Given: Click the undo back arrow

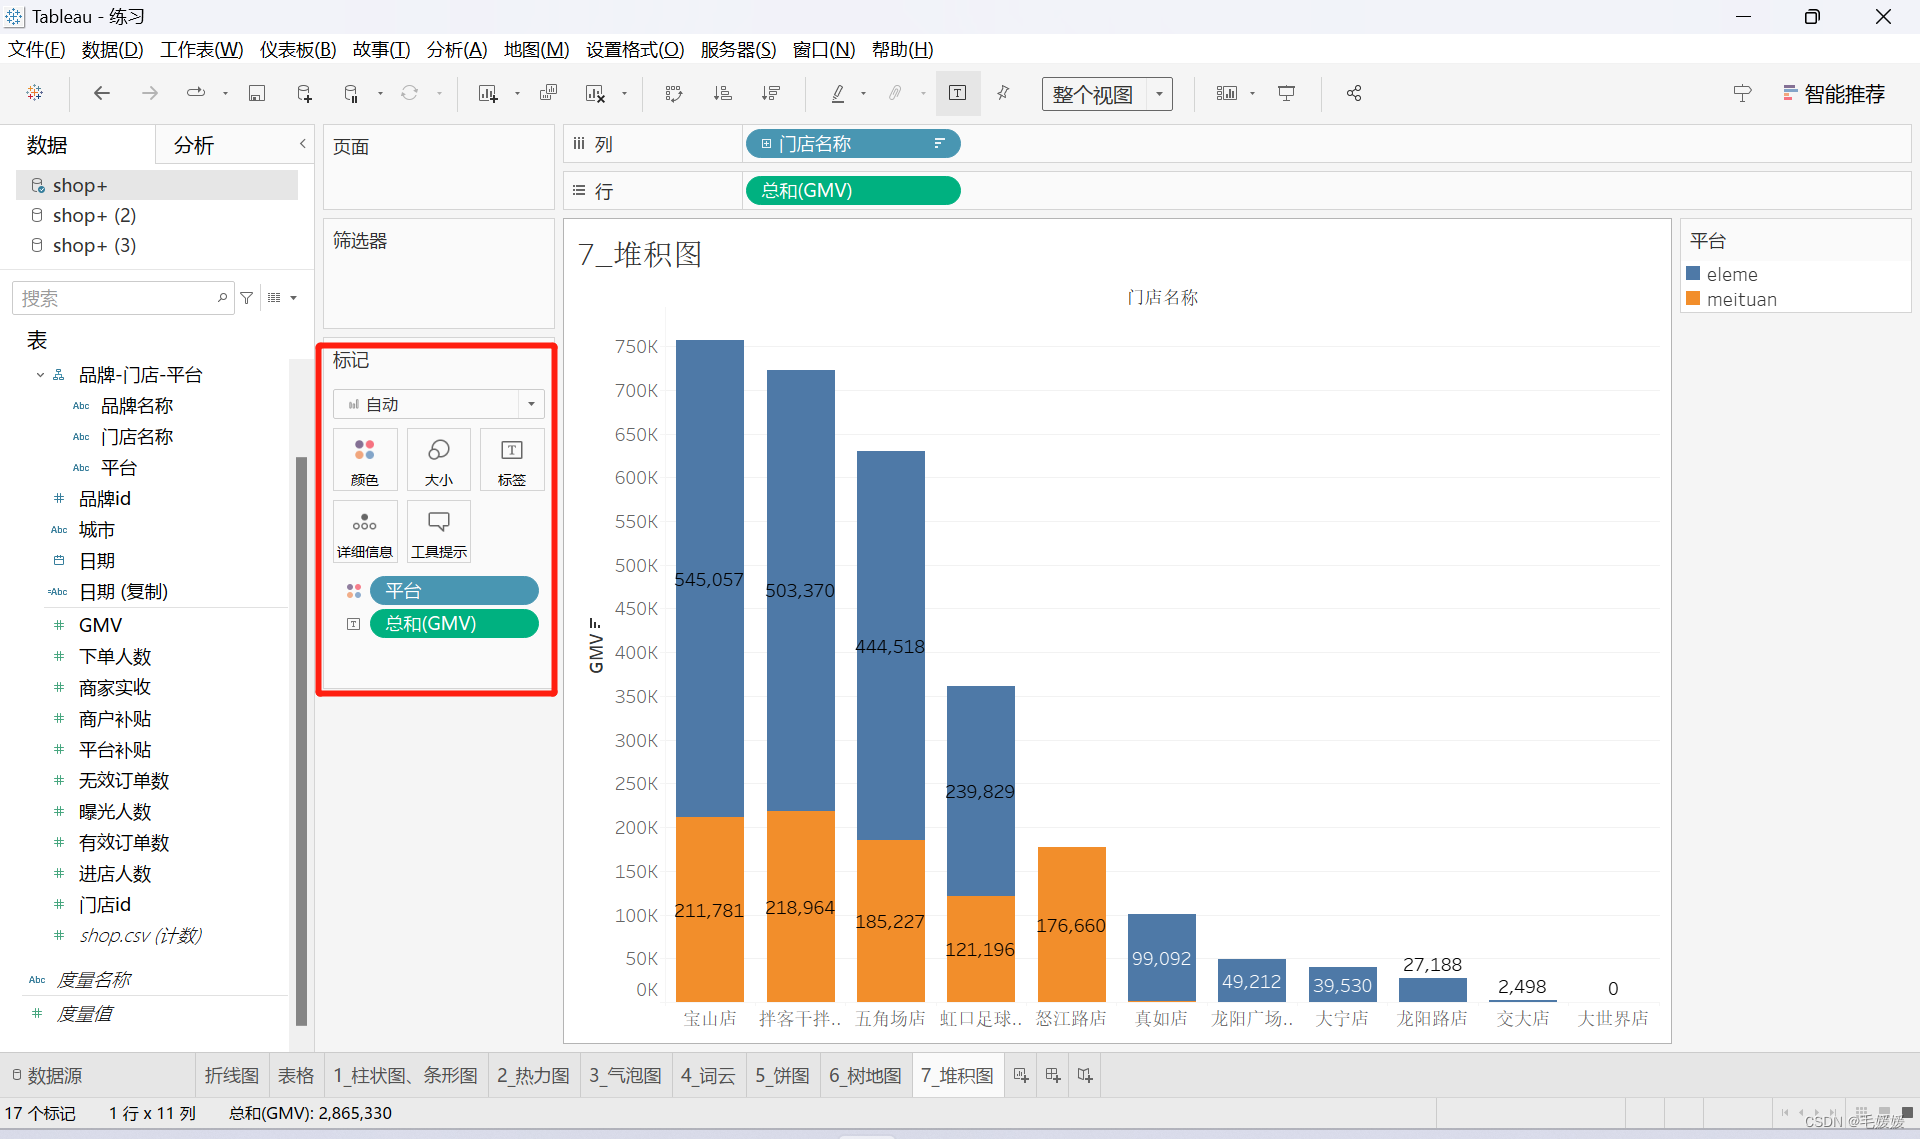Looking at the screenshot, I should (x=101, y=93).
